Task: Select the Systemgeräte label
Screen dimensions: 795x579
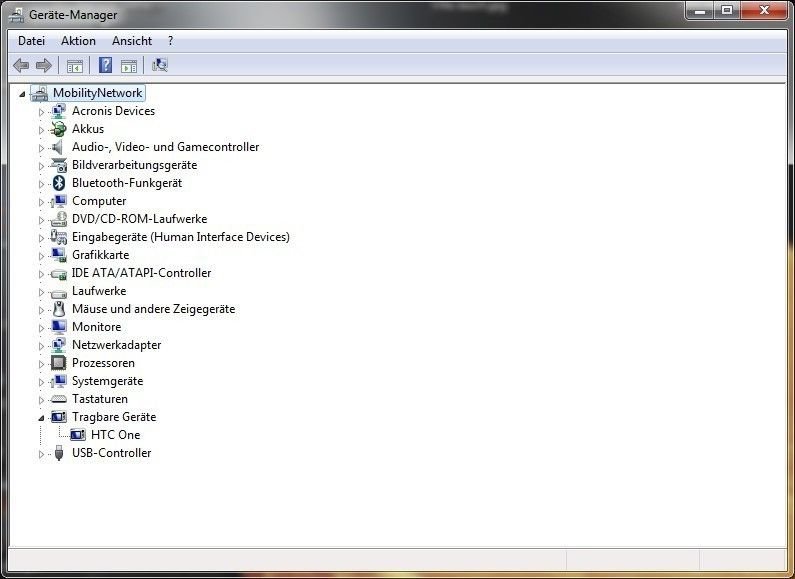Action: (x=107, y=381)
